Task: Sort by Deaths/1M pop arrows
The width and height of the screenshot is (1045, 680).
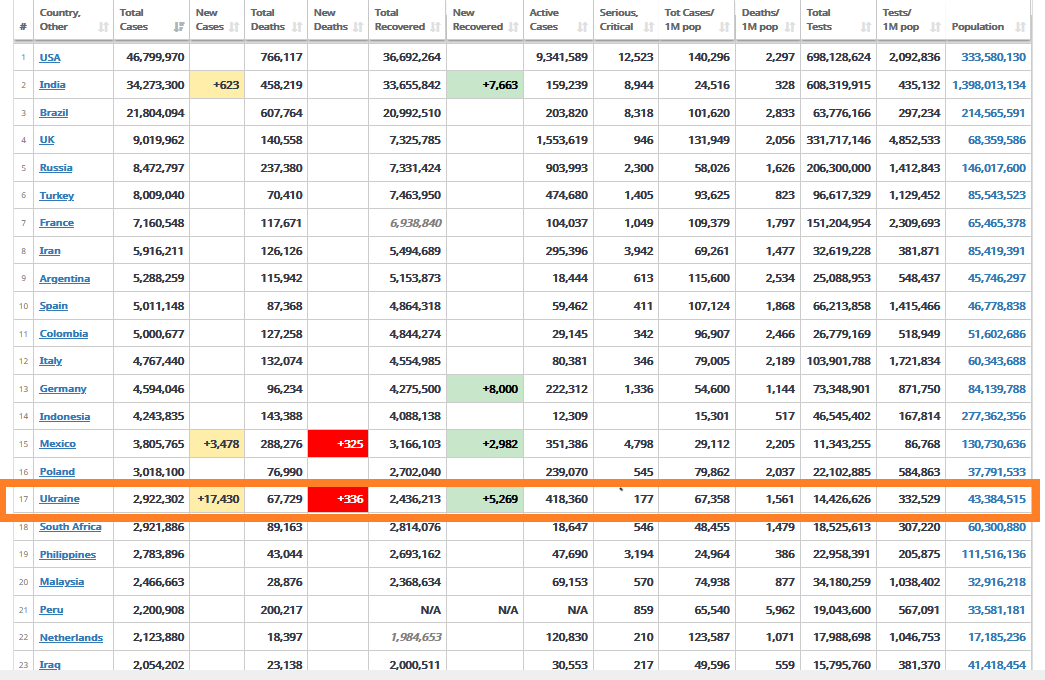Action: click(790, 27)
